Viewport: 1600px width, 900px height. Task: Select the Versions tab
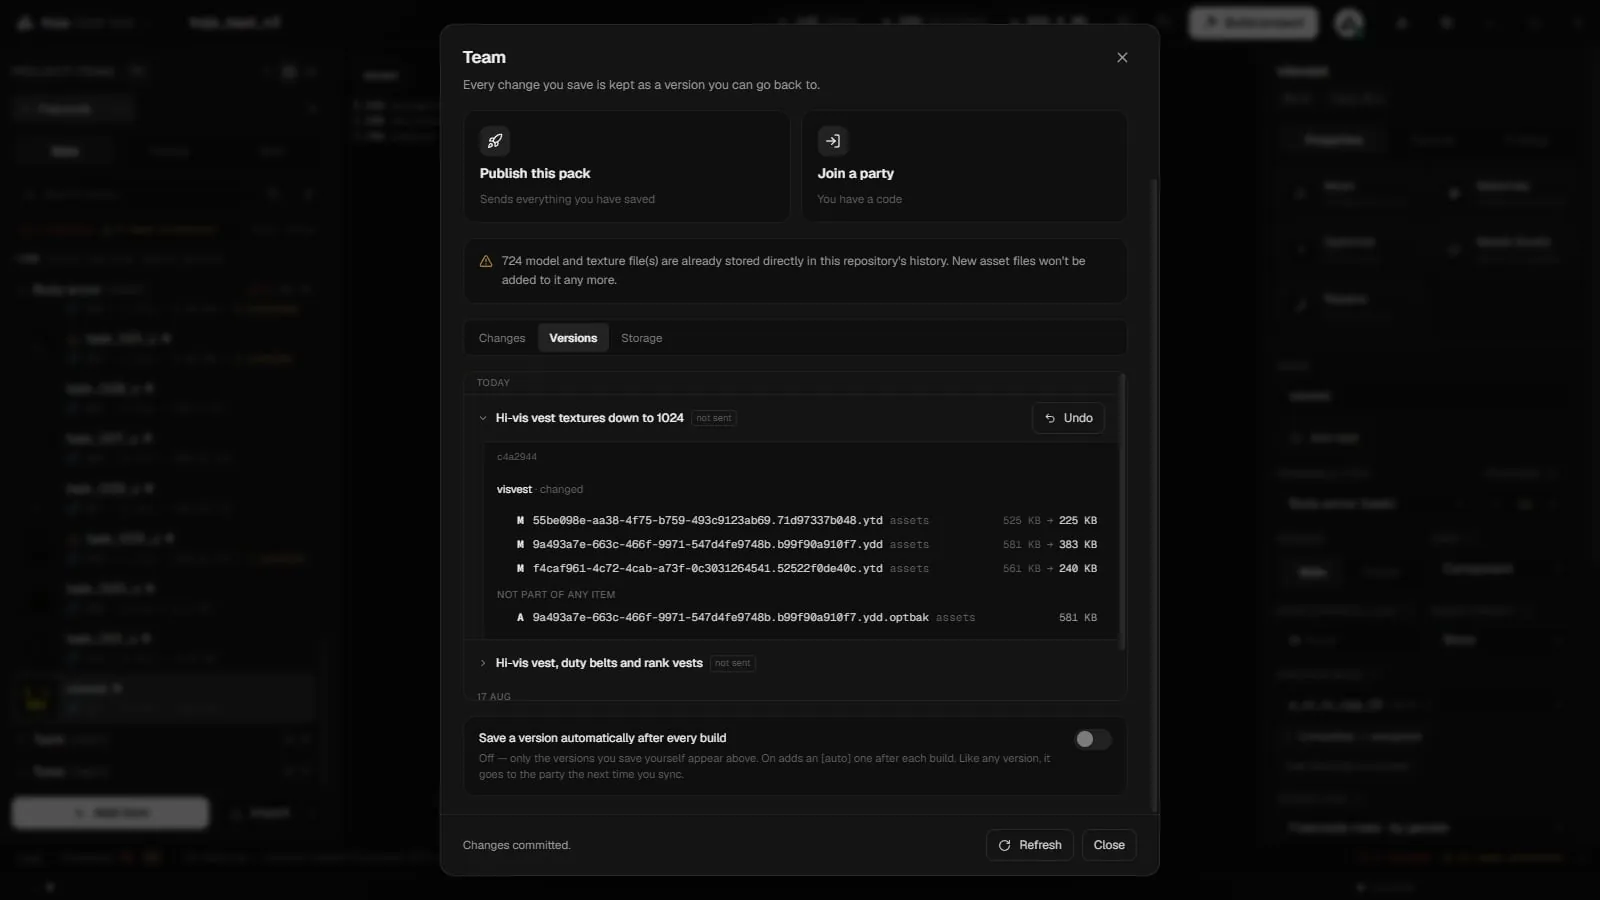(x=573, y=338)
